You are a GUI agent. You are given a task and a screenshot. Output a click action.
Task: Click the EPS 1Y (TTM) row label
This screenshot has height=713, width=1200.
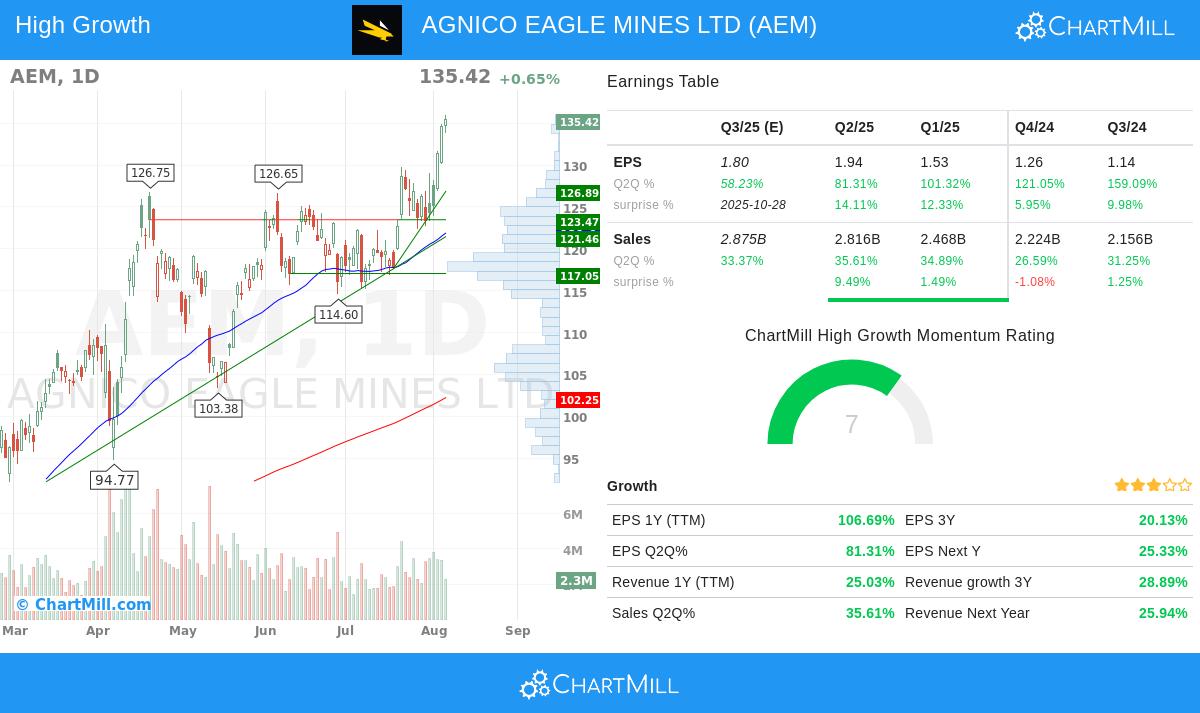point(659,520)
